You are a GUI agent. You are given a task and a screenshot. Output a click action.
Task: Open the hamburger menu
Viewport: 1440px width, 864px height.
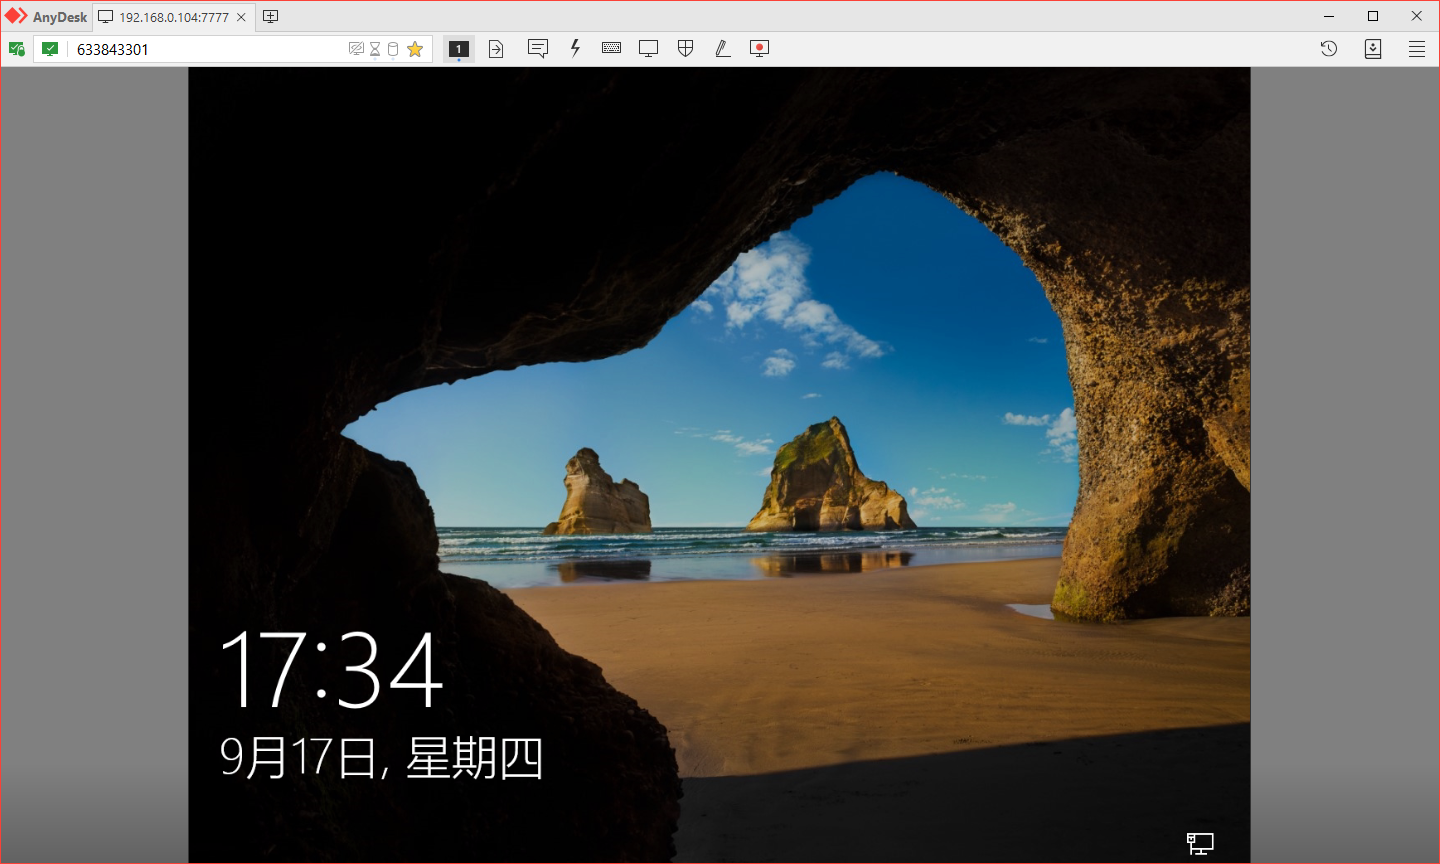(x=1416, y=48)
